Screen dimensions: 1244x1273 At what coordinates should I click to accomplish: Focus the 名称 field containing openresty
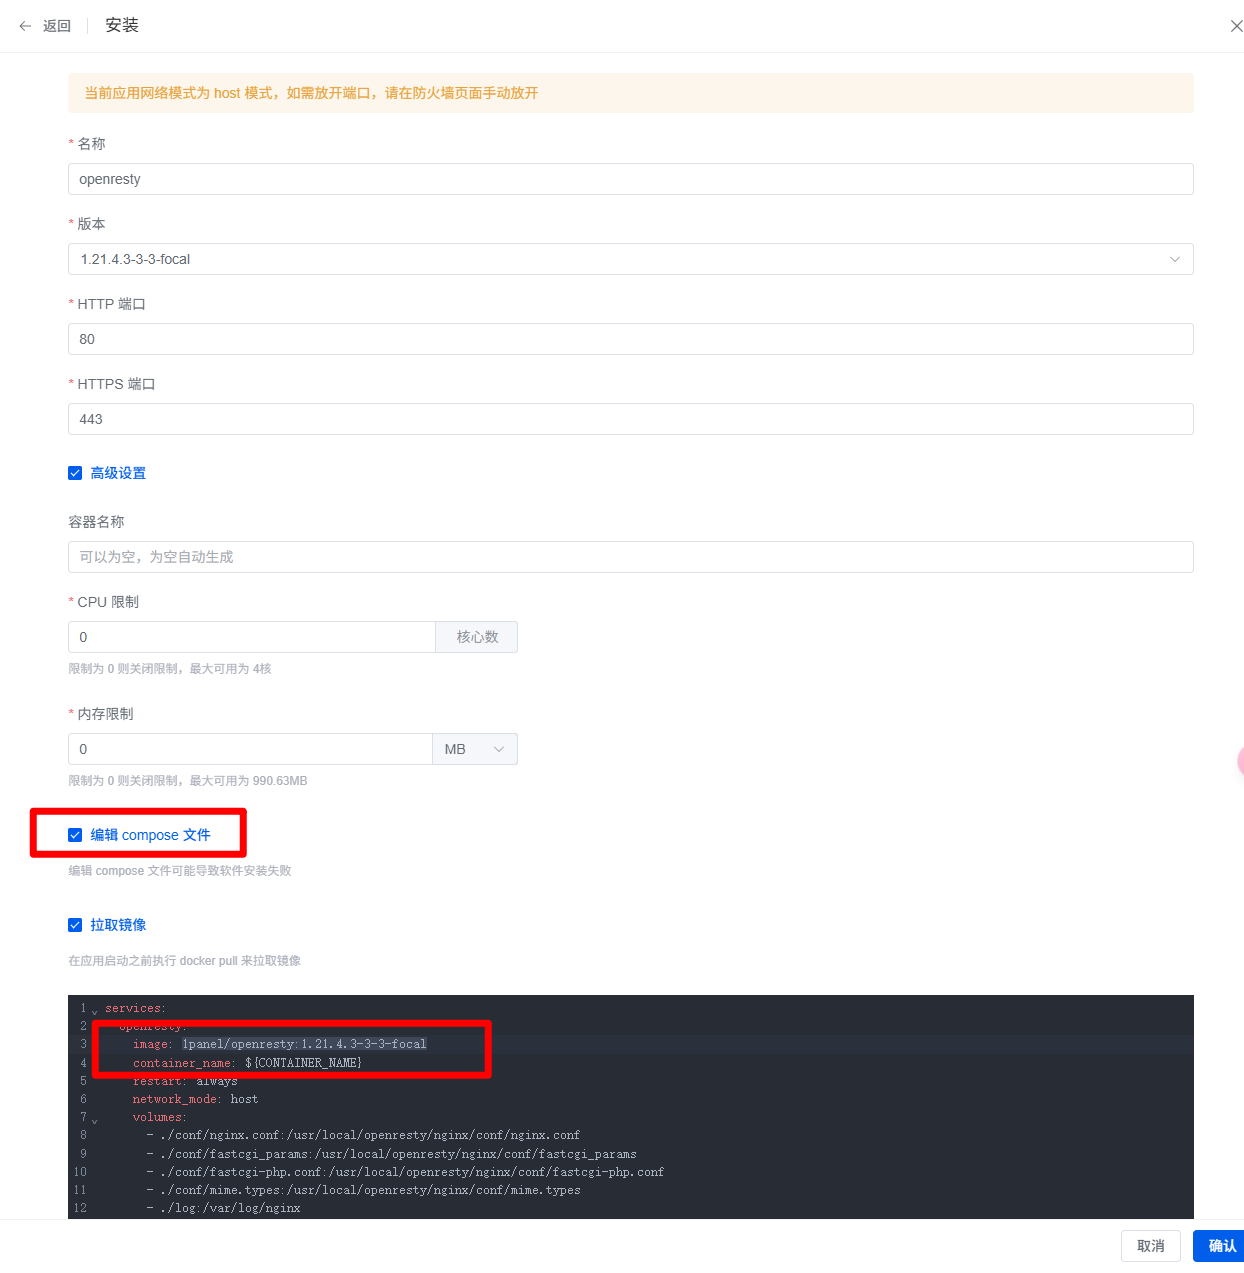pos(630,179)
